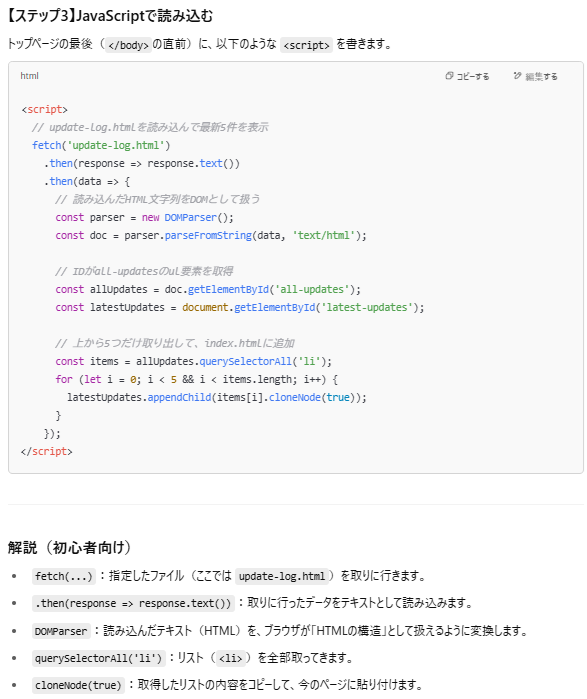Click the const doc = parser.parseFromString line
The width and height of the screenshot is (587, 699).
pos(211,235)
